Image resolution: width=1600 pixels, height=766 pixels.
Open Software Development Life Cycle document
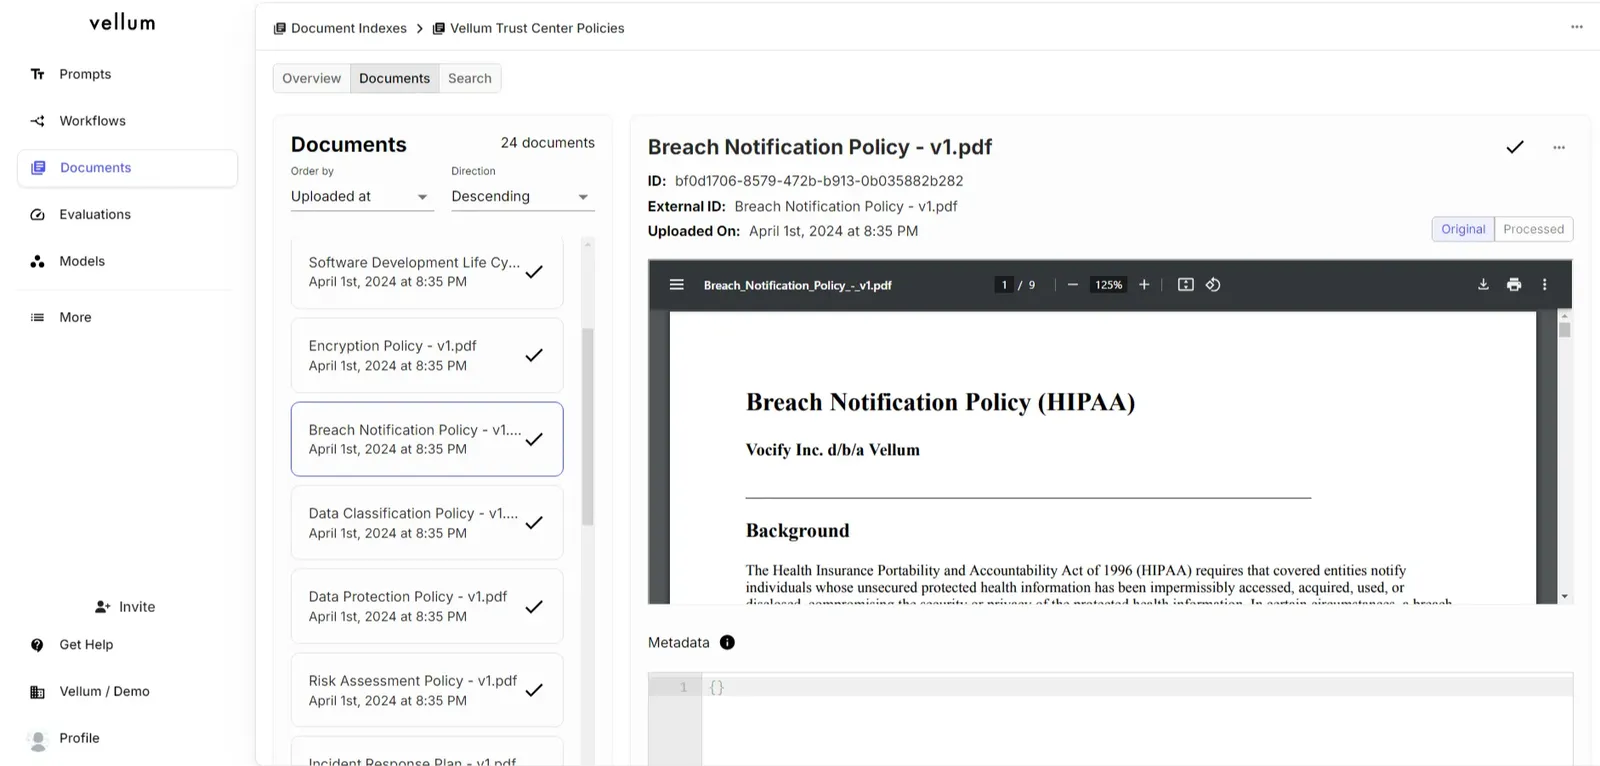pos(427,272)
